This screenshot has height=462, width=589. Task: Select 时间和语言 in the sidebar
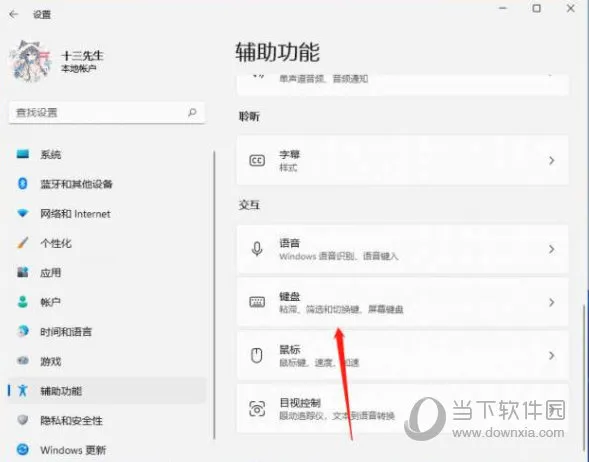(107, 331)
